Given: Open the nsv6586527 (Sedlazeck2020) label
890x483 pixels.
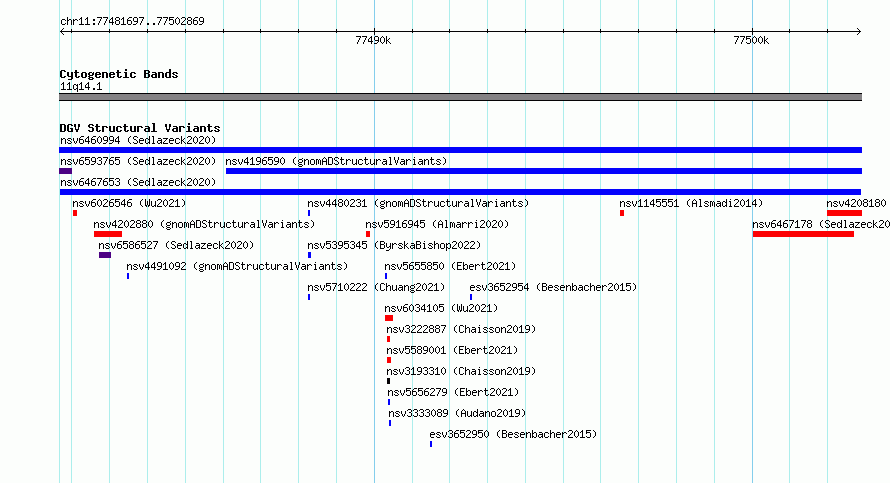Looking at the screenshot, I should (x=176, y=245).
